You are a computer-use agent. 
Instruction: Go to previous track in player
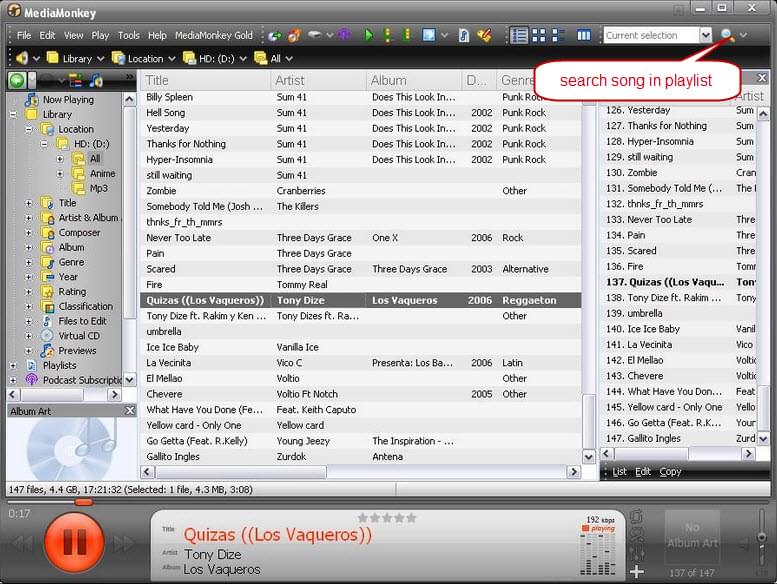click(x=22, y=543)
